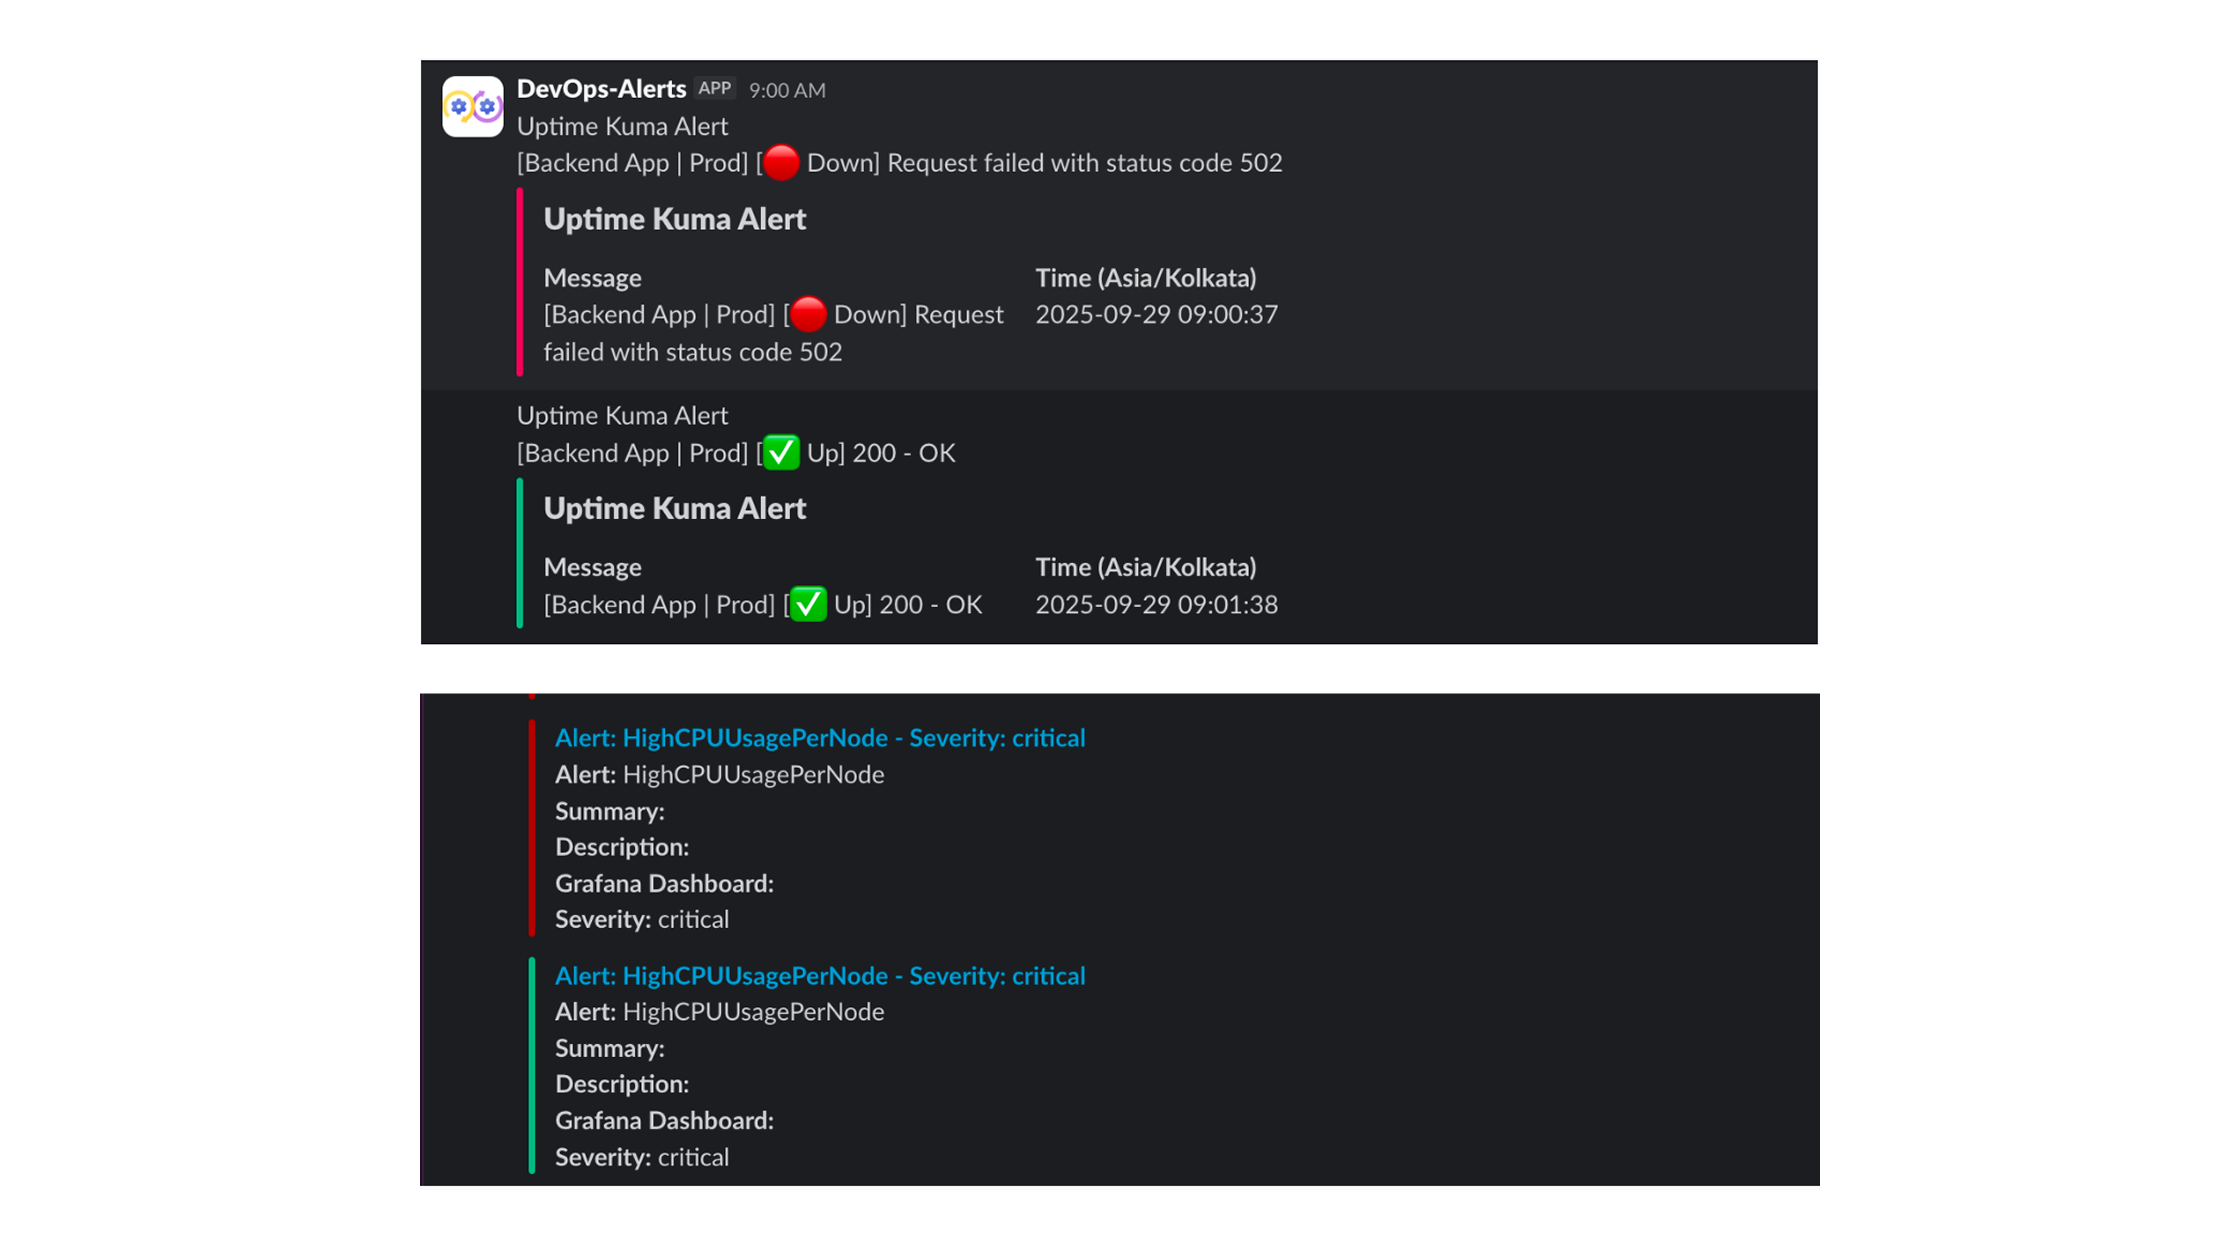Viewport: 2240px width, 1260px height.
Task: Click the timestamp '2025-09-29 09:01:38'
Action: click(1157, 604)
